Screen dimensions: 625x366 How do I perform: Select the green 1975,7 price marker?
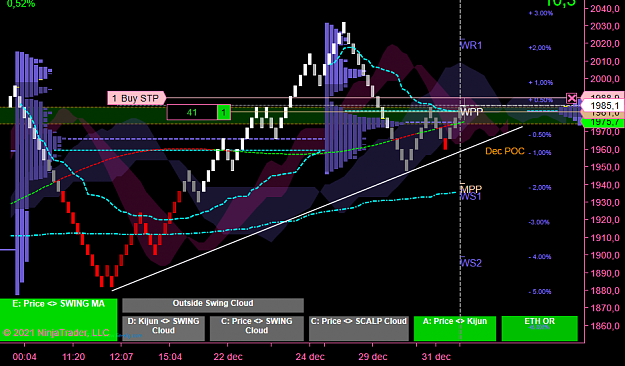click(604, 122)
